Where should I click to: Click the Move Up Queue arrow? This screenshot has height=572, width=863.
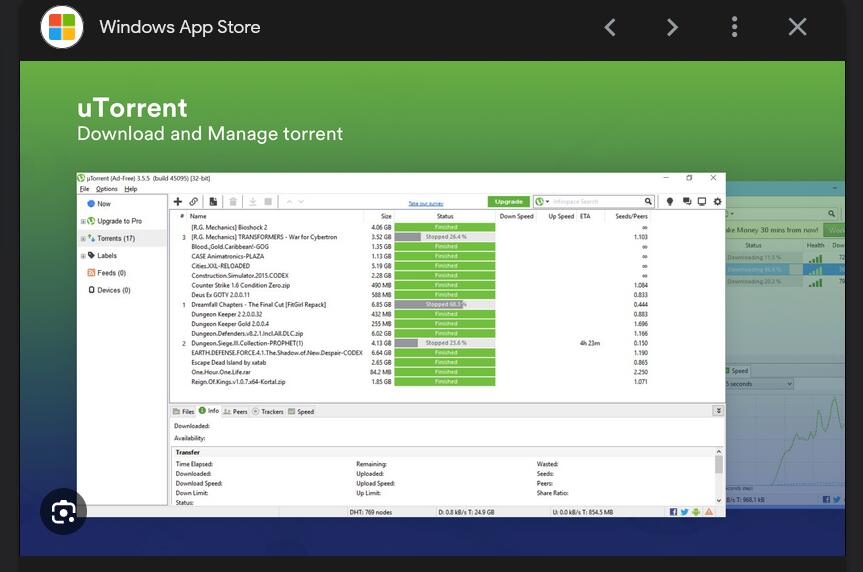(x=289, y=201)
